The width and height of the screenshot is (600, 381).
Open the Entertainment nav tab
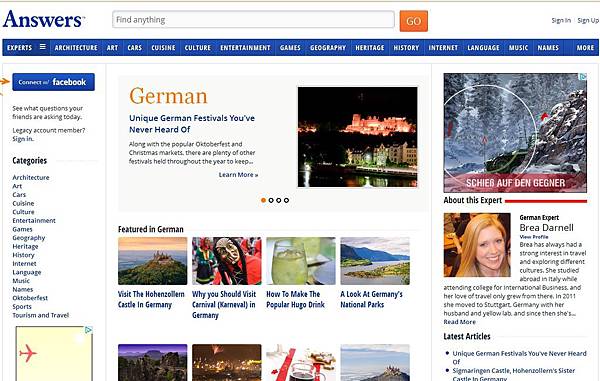pyautogui.click(x=245, y=47)
